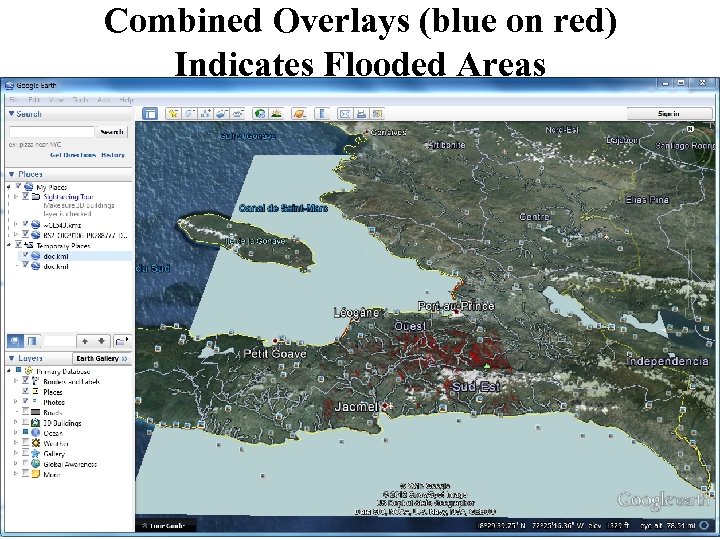Uncheck the Sightseeing Tour checkbox
The image size is (720, 540).
point(26,197)
